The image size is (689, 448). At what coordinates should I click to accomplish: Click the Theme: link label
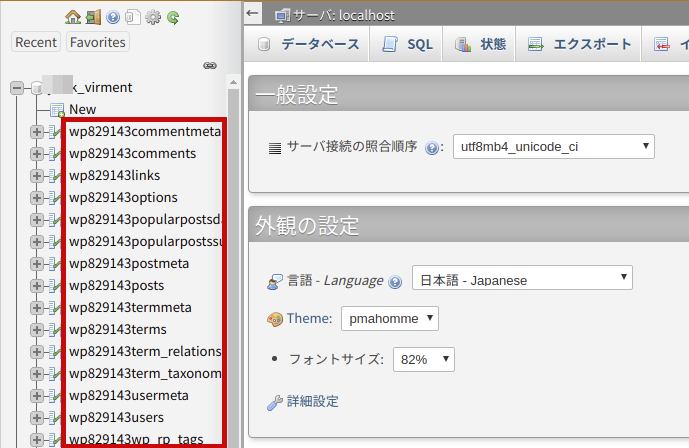[x=309, y=318]
